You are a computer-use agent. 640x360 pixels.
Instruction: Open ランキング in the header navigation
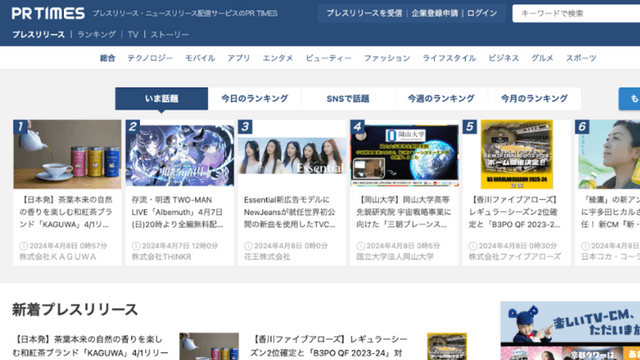tap(96, 35)
